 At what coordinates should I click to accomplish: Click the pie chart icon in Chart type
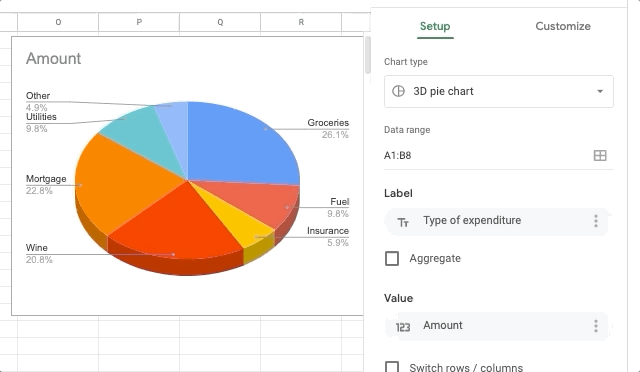[x=398, y=91]
